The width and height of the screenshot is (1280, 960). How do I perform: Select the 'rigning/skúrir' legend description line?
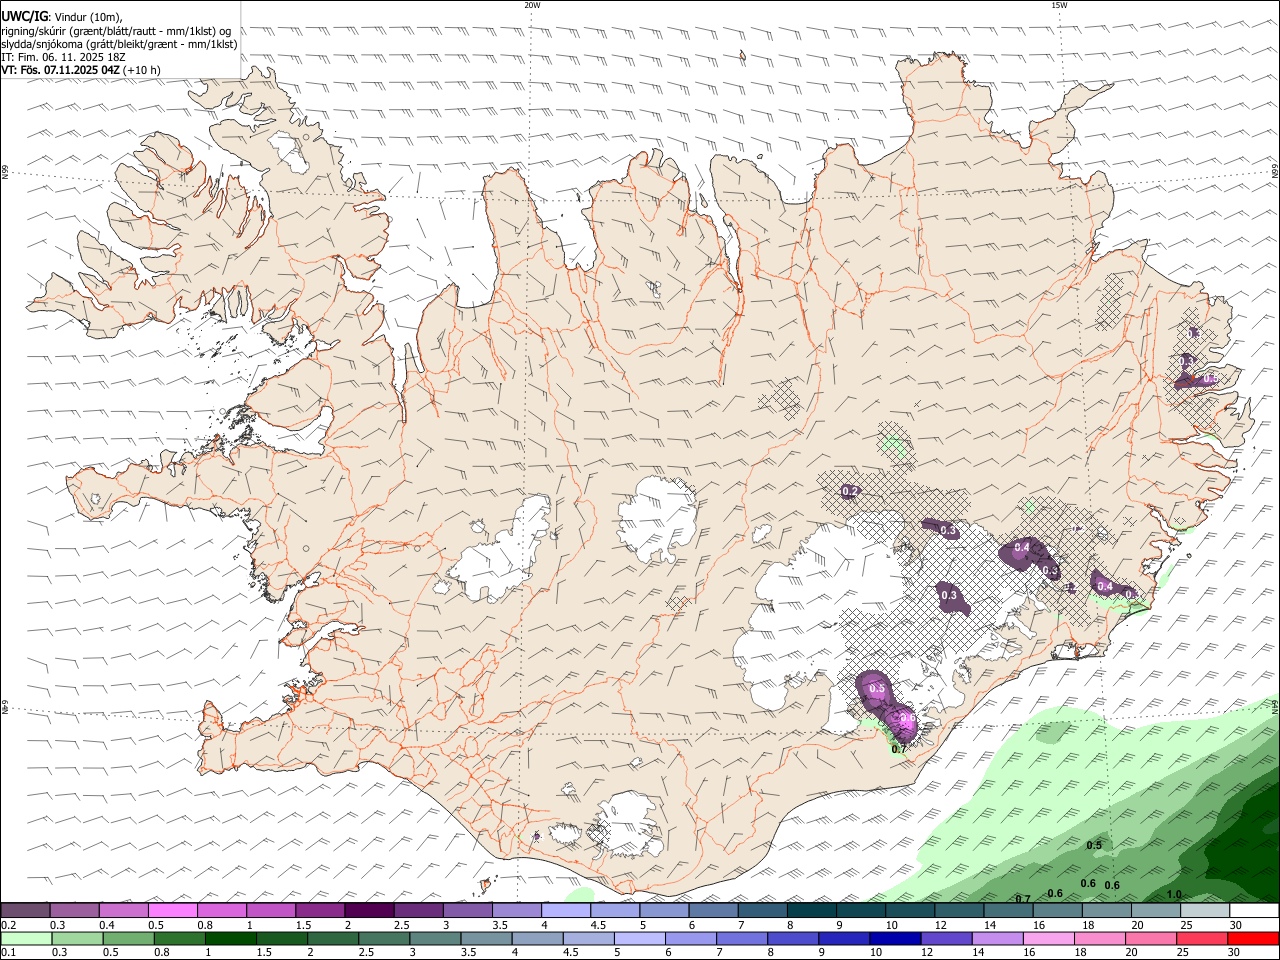click(117, 31)
